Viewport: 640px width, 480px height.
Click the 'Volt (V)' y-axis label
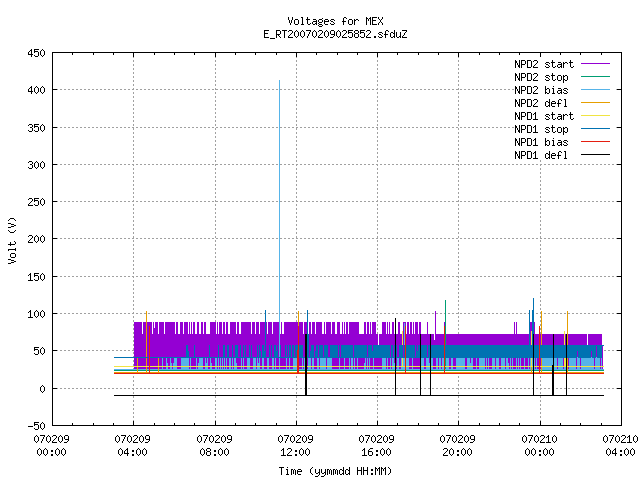(13, 240)
